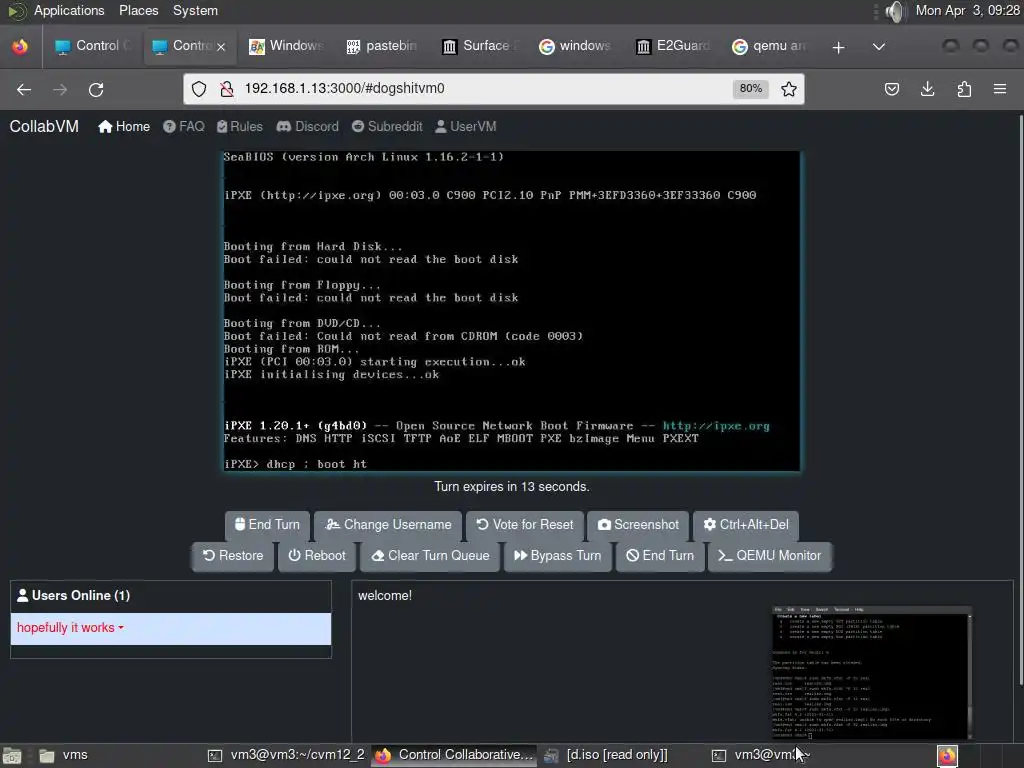Click the Change Username button
The width and height of the screenshot is (1024, 768).
pos(388,525)
